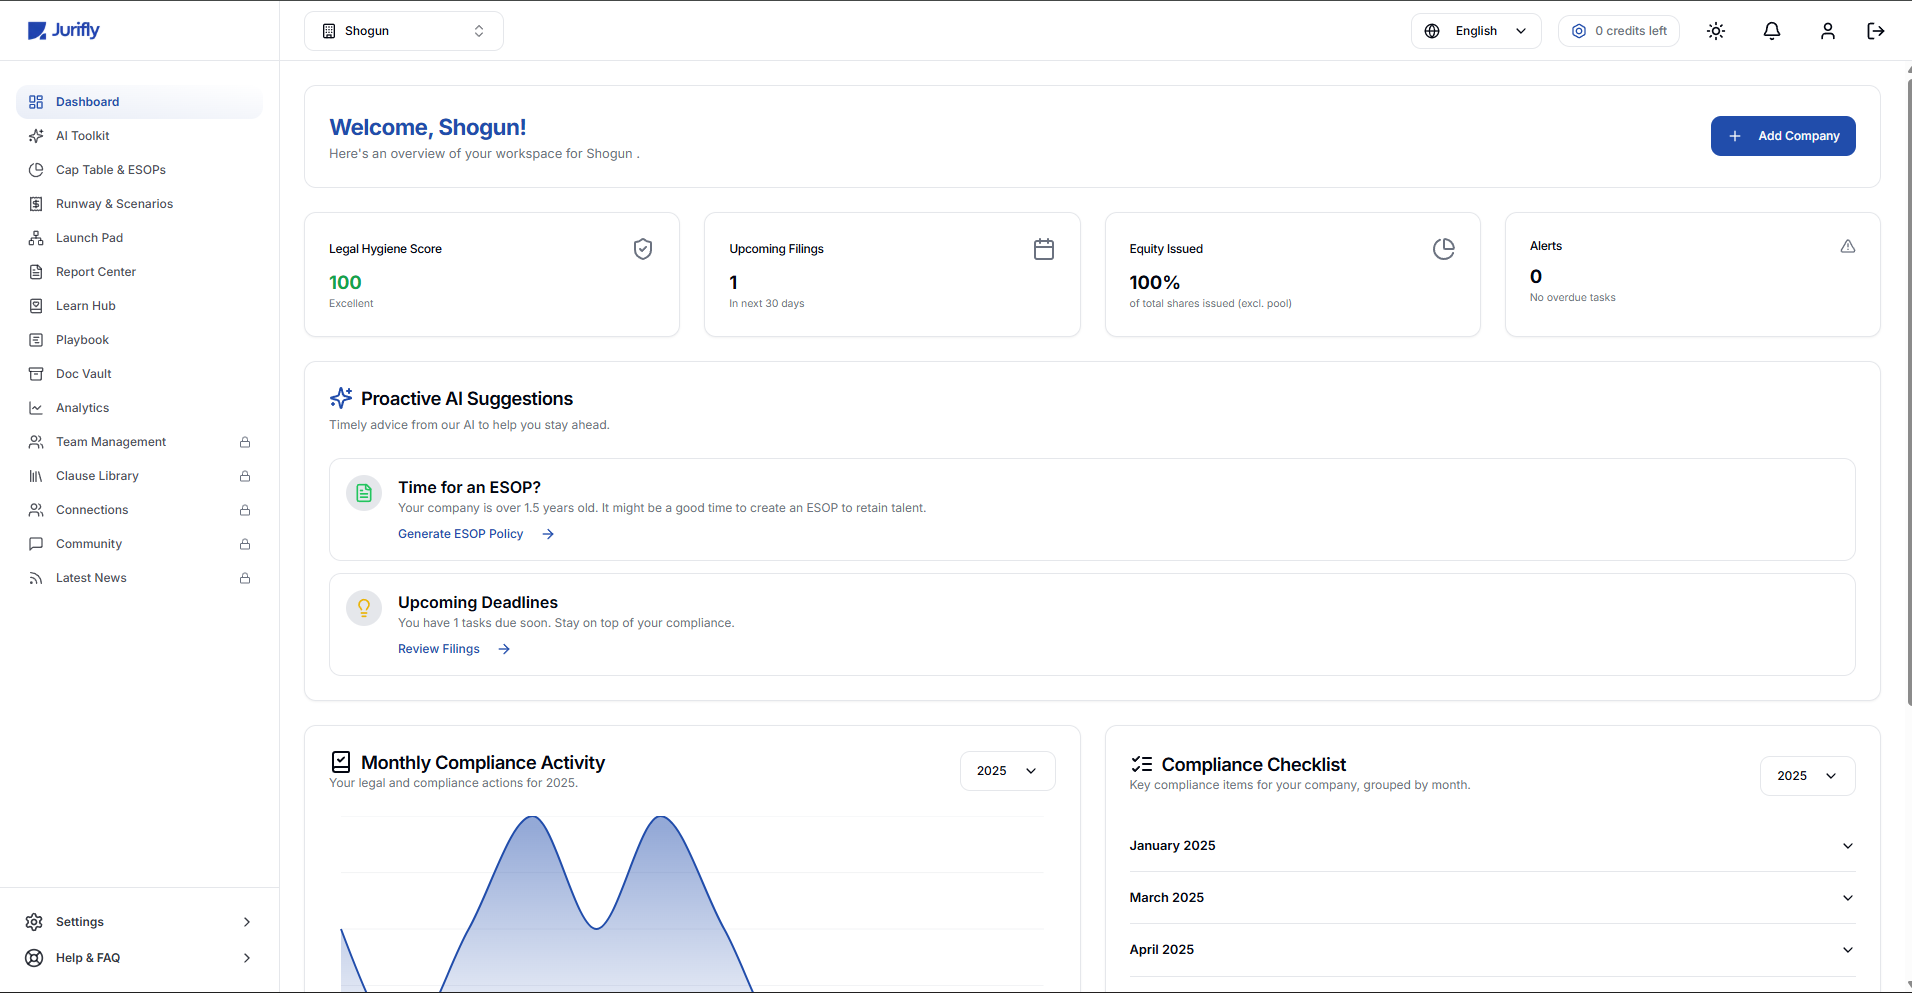
Task: Click the green document icon for ESOP suggestion
Action: [x=364, y=493]
